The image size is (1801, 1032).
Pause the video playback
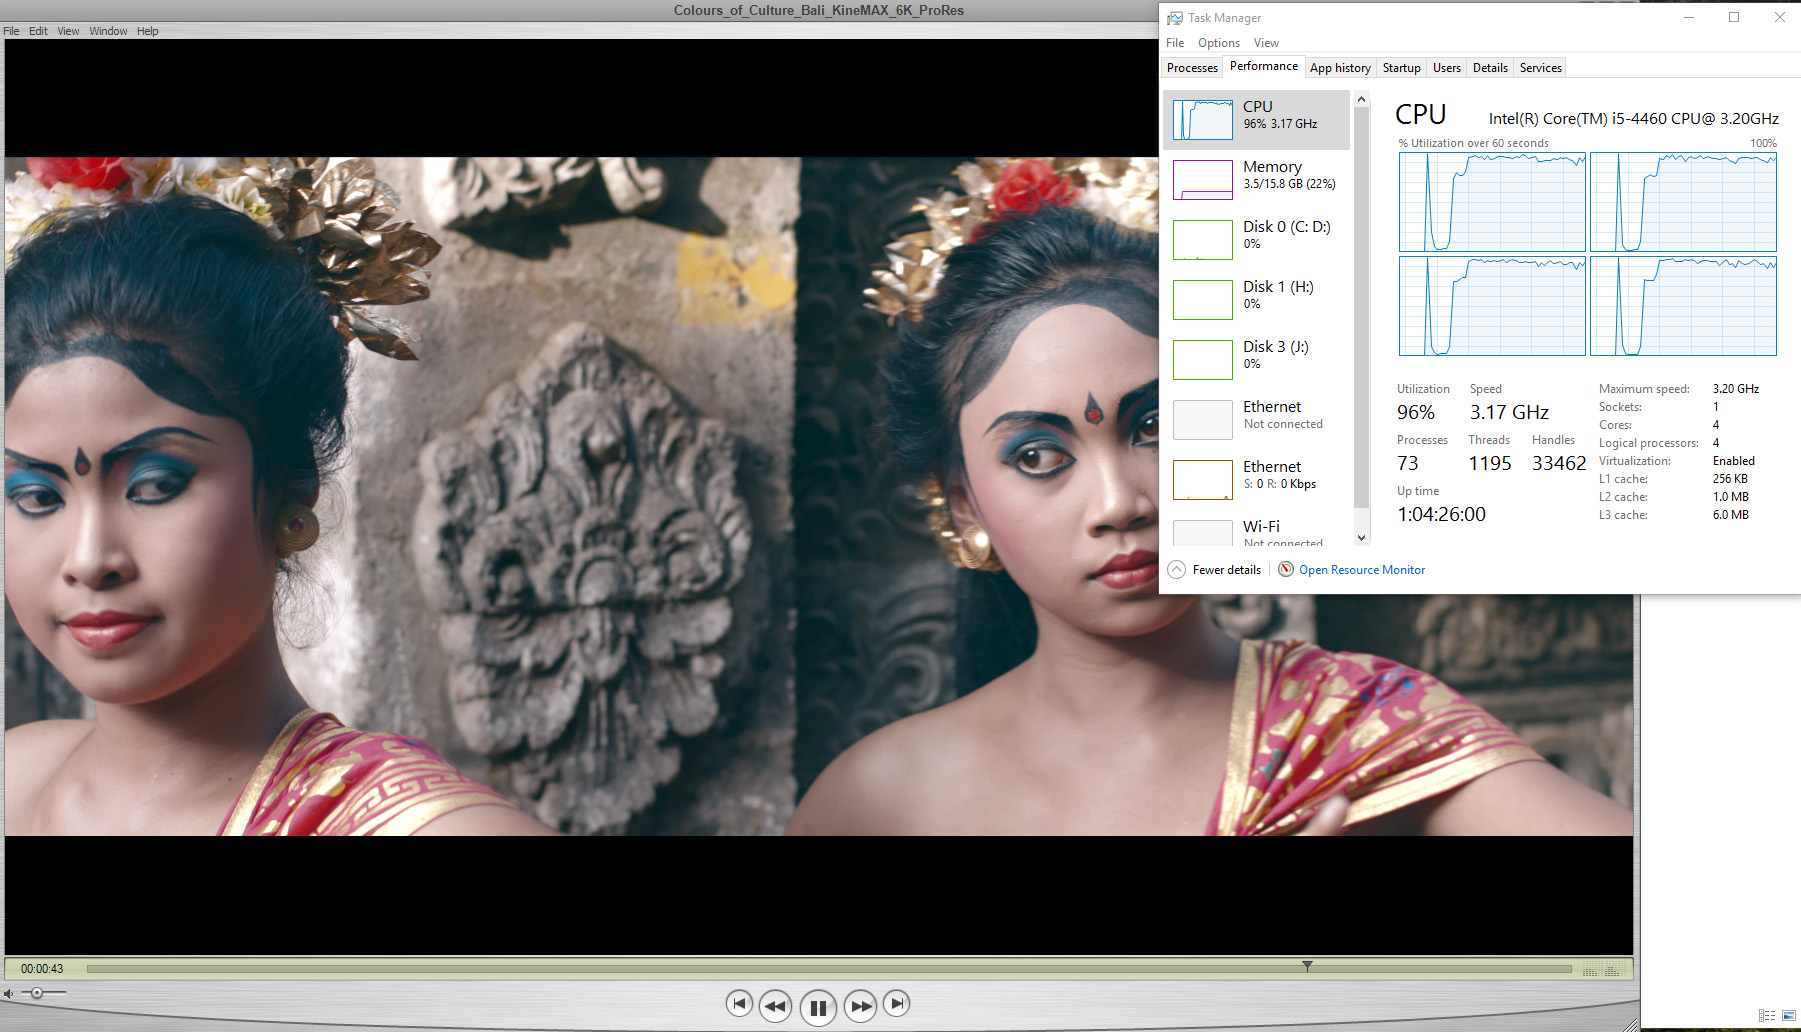pos(818,1007)
